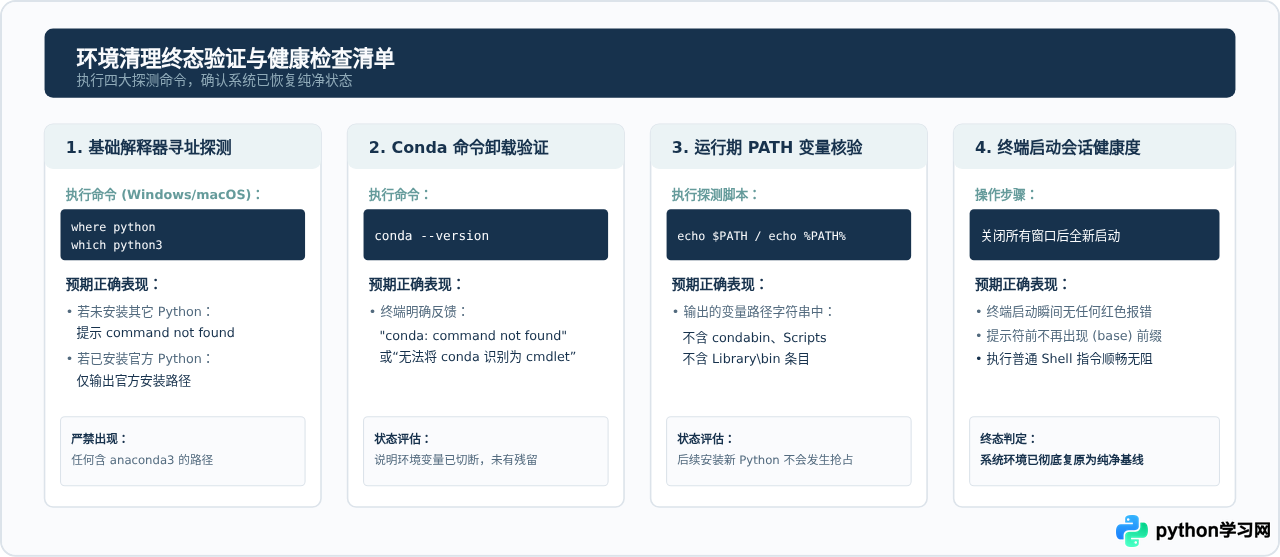Click 预期正确表现 in PATH card
The width and height of the screenshot is (1280, 557).
[x=719, y=284]
